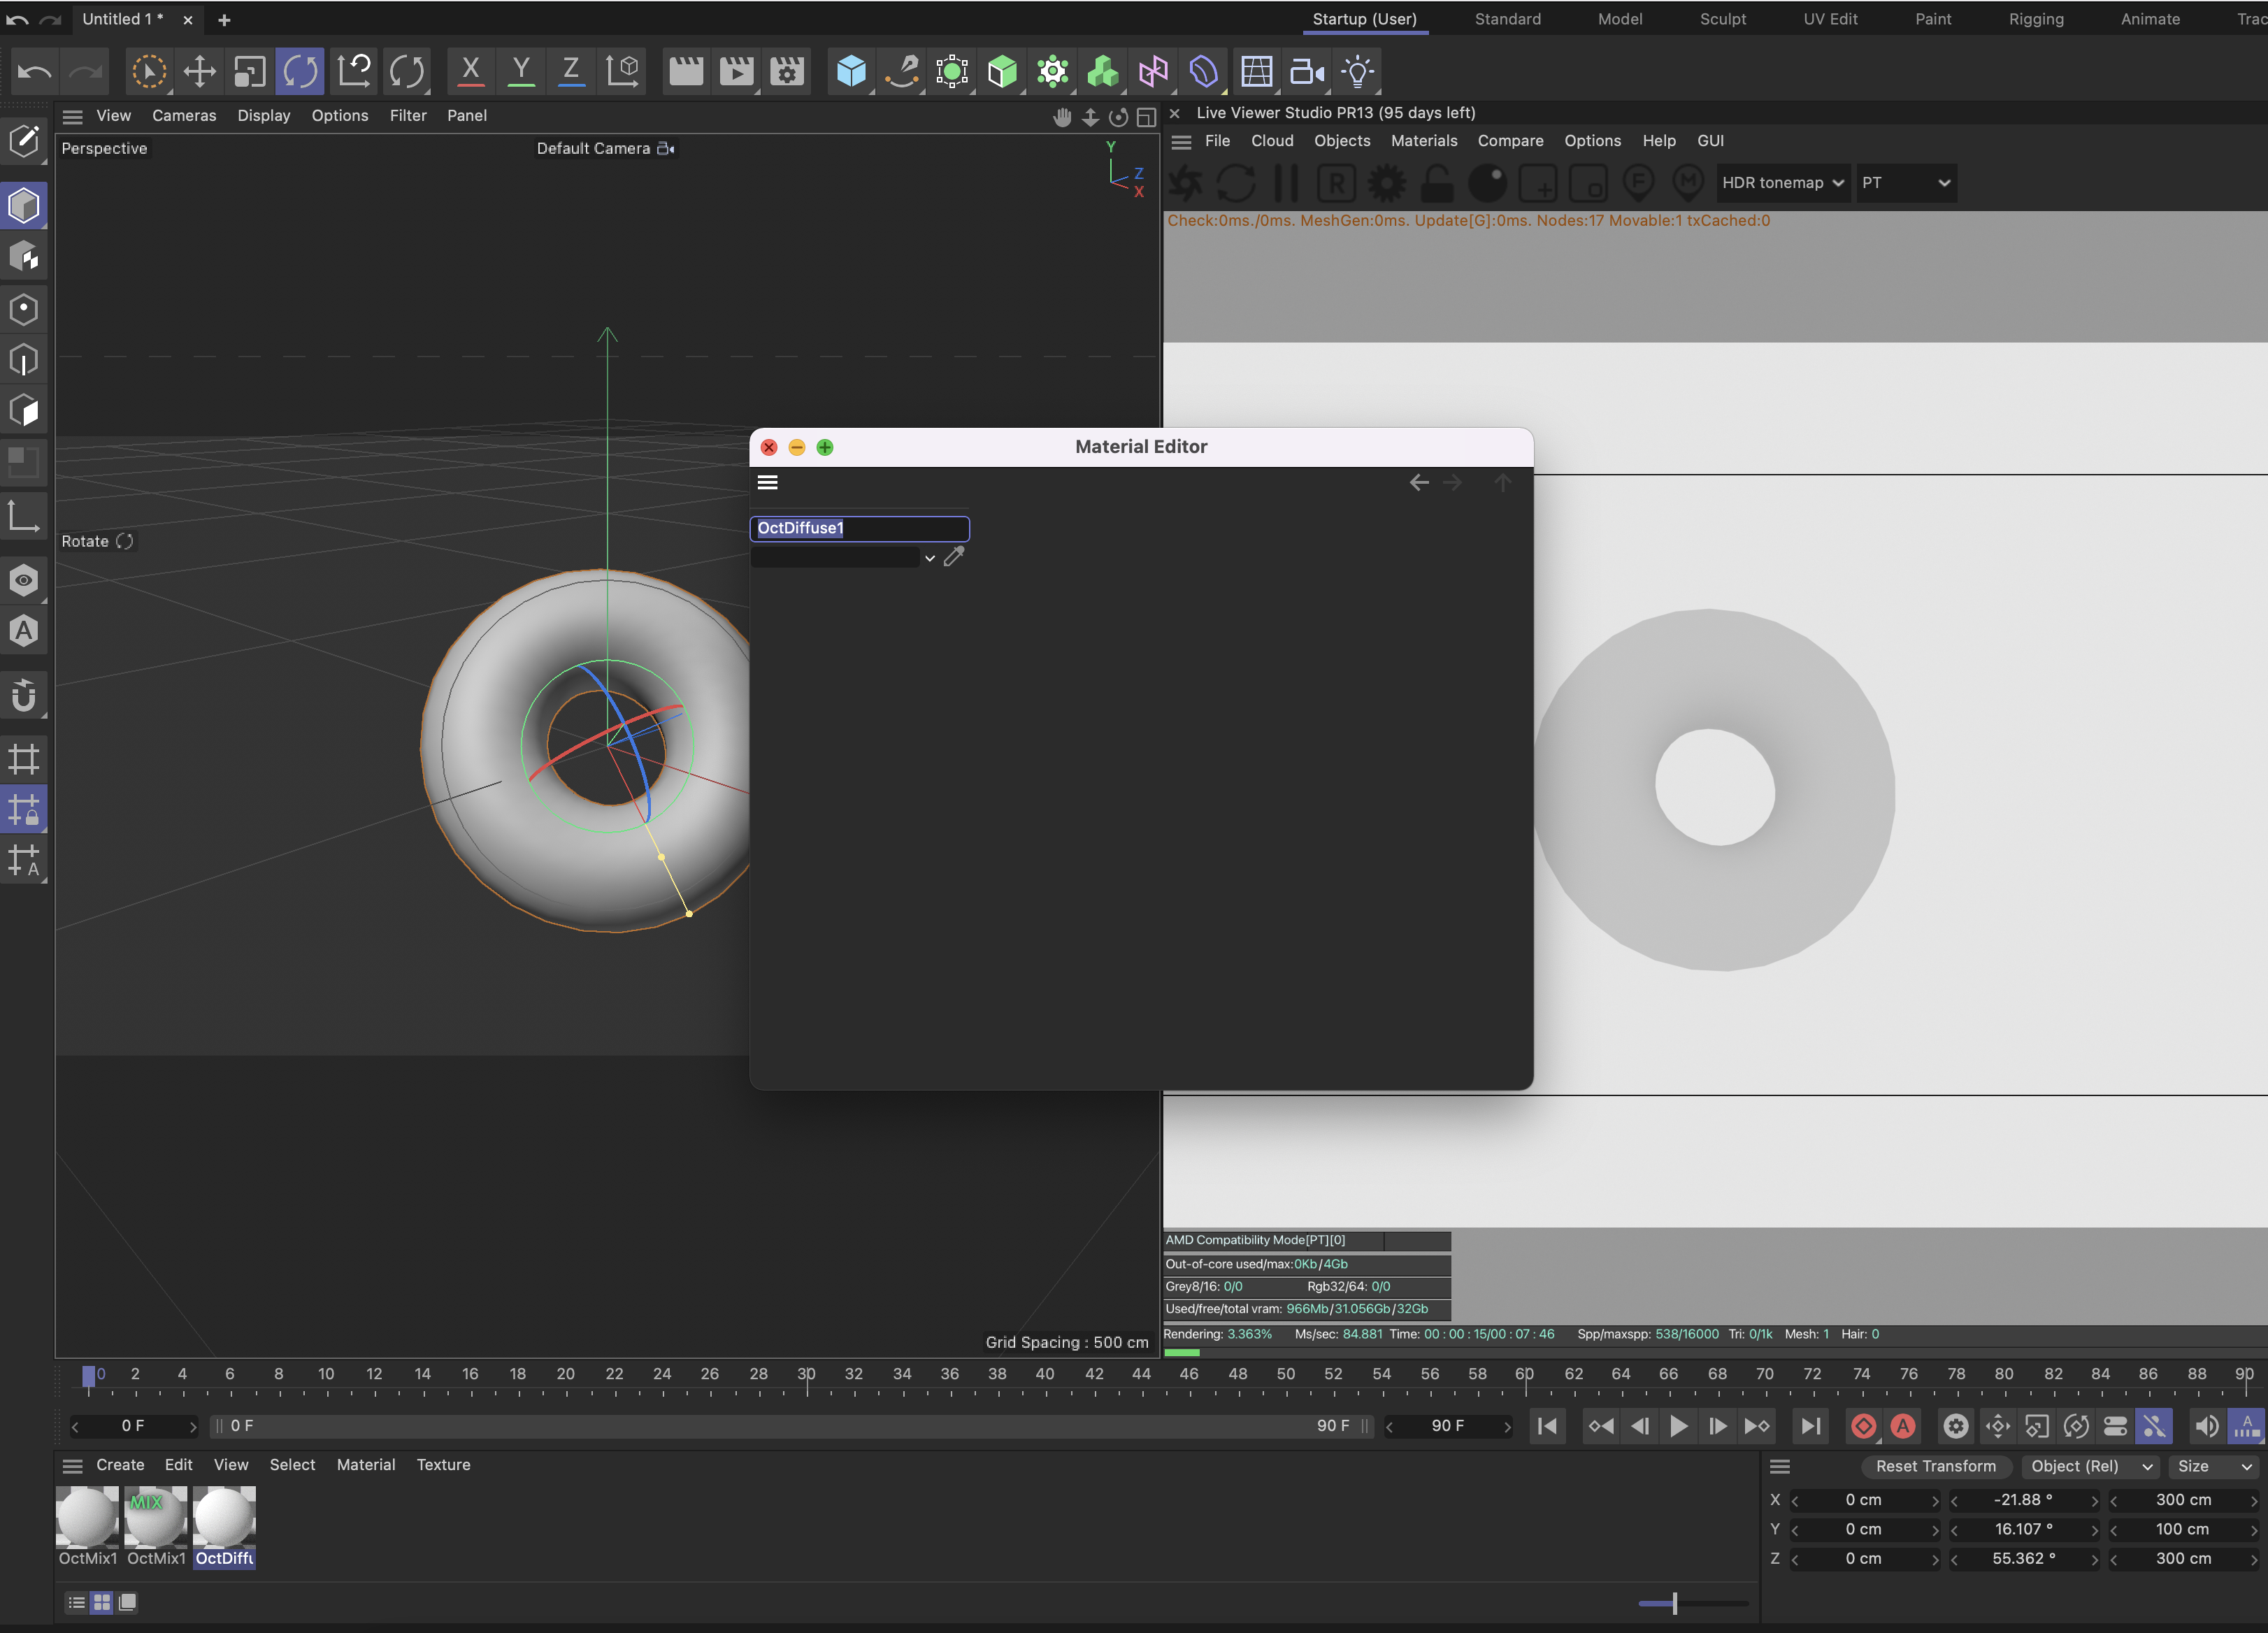Open the Cameras viewport menu
The height and width of the screenshot is (1633, 2268).
tap(184, 116)
